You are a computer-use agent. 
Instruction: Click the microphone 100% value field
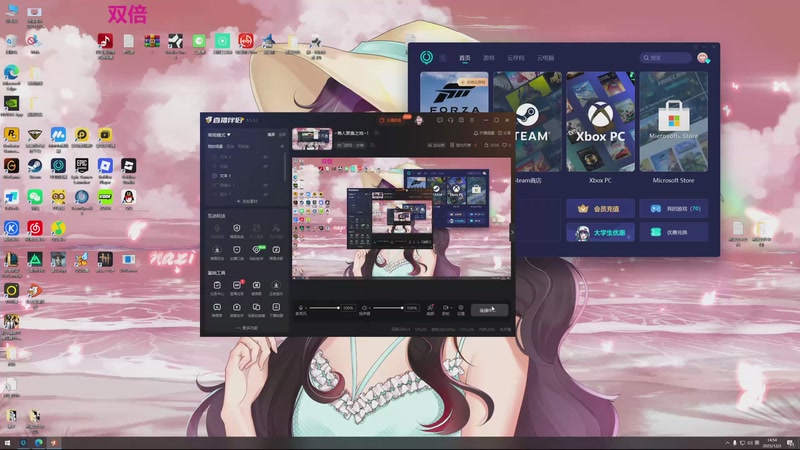[348, 308]
